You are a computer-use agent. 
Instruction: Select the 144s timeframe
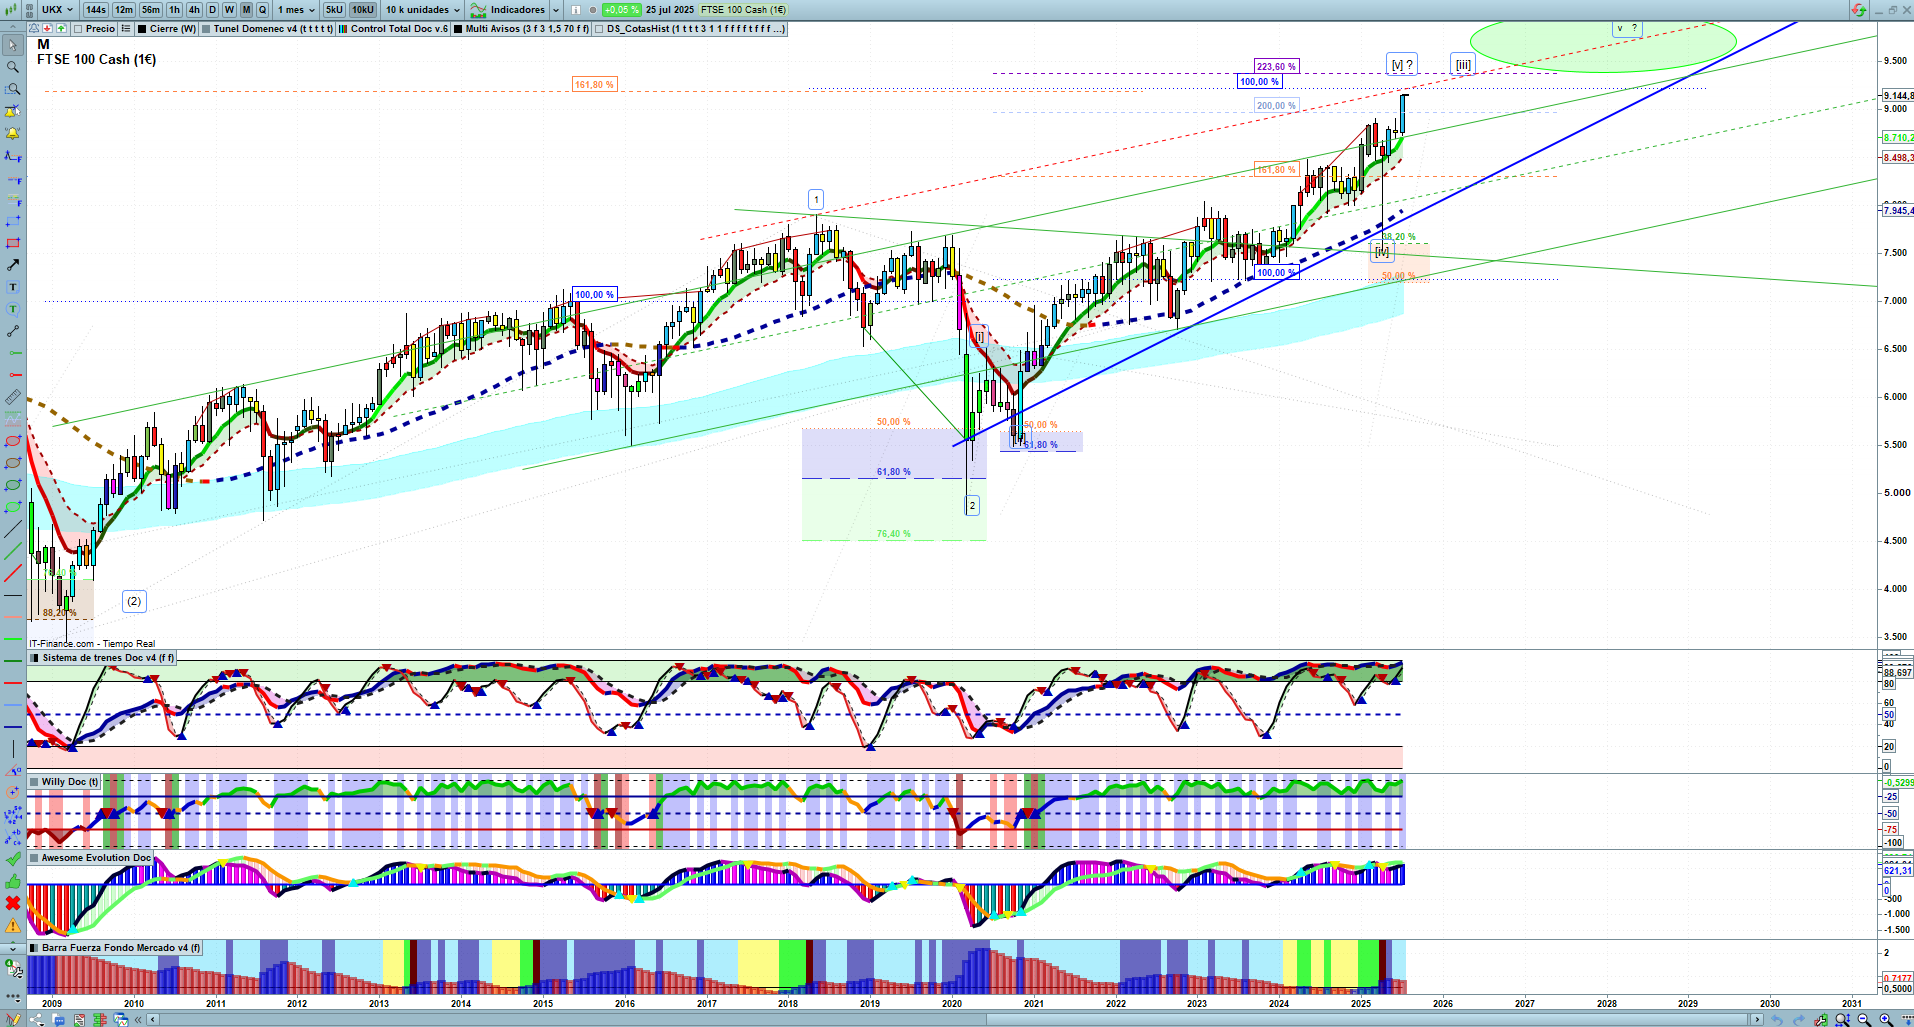click(x=96, y=10)
